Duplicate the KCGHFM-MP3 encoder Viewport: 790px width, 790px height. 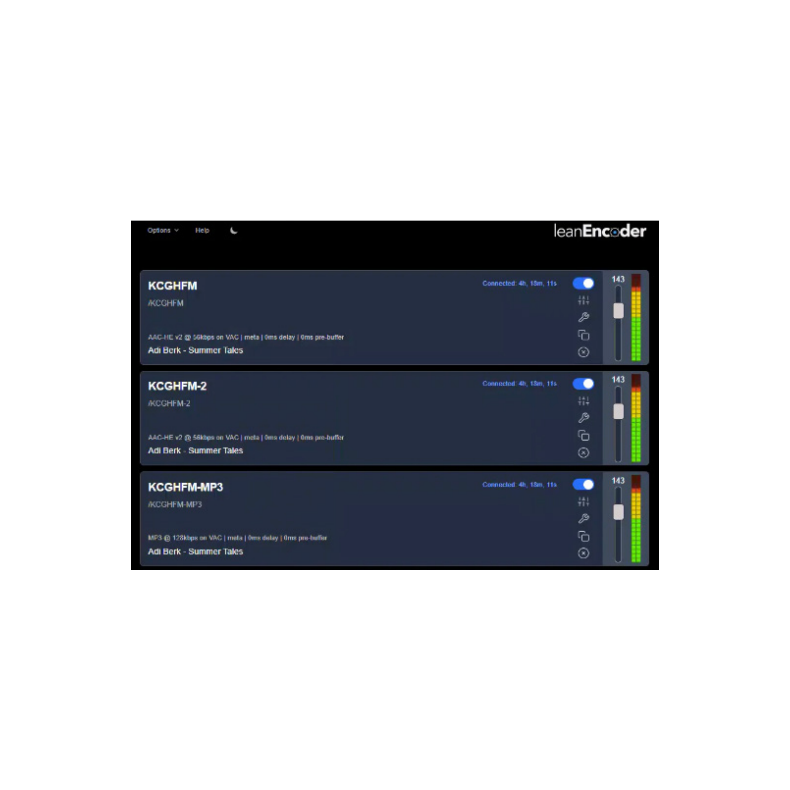point(583,536)
